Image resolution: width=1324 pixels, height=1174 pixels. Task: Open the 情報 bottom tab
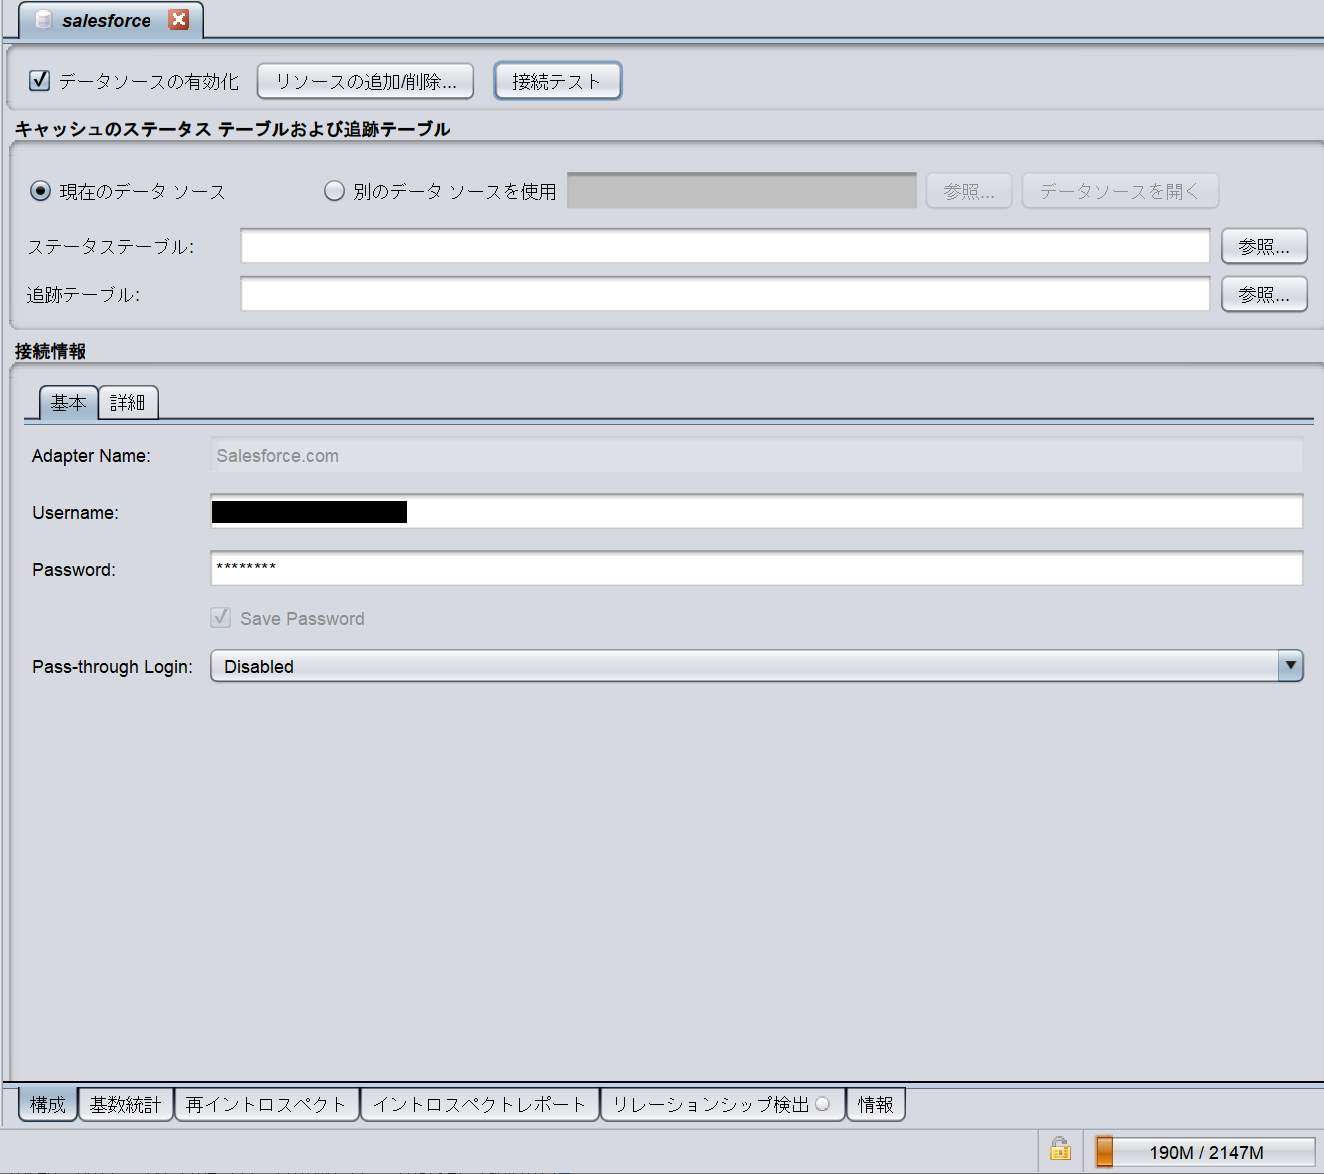pyautogui.click(x=876, y=1104)
